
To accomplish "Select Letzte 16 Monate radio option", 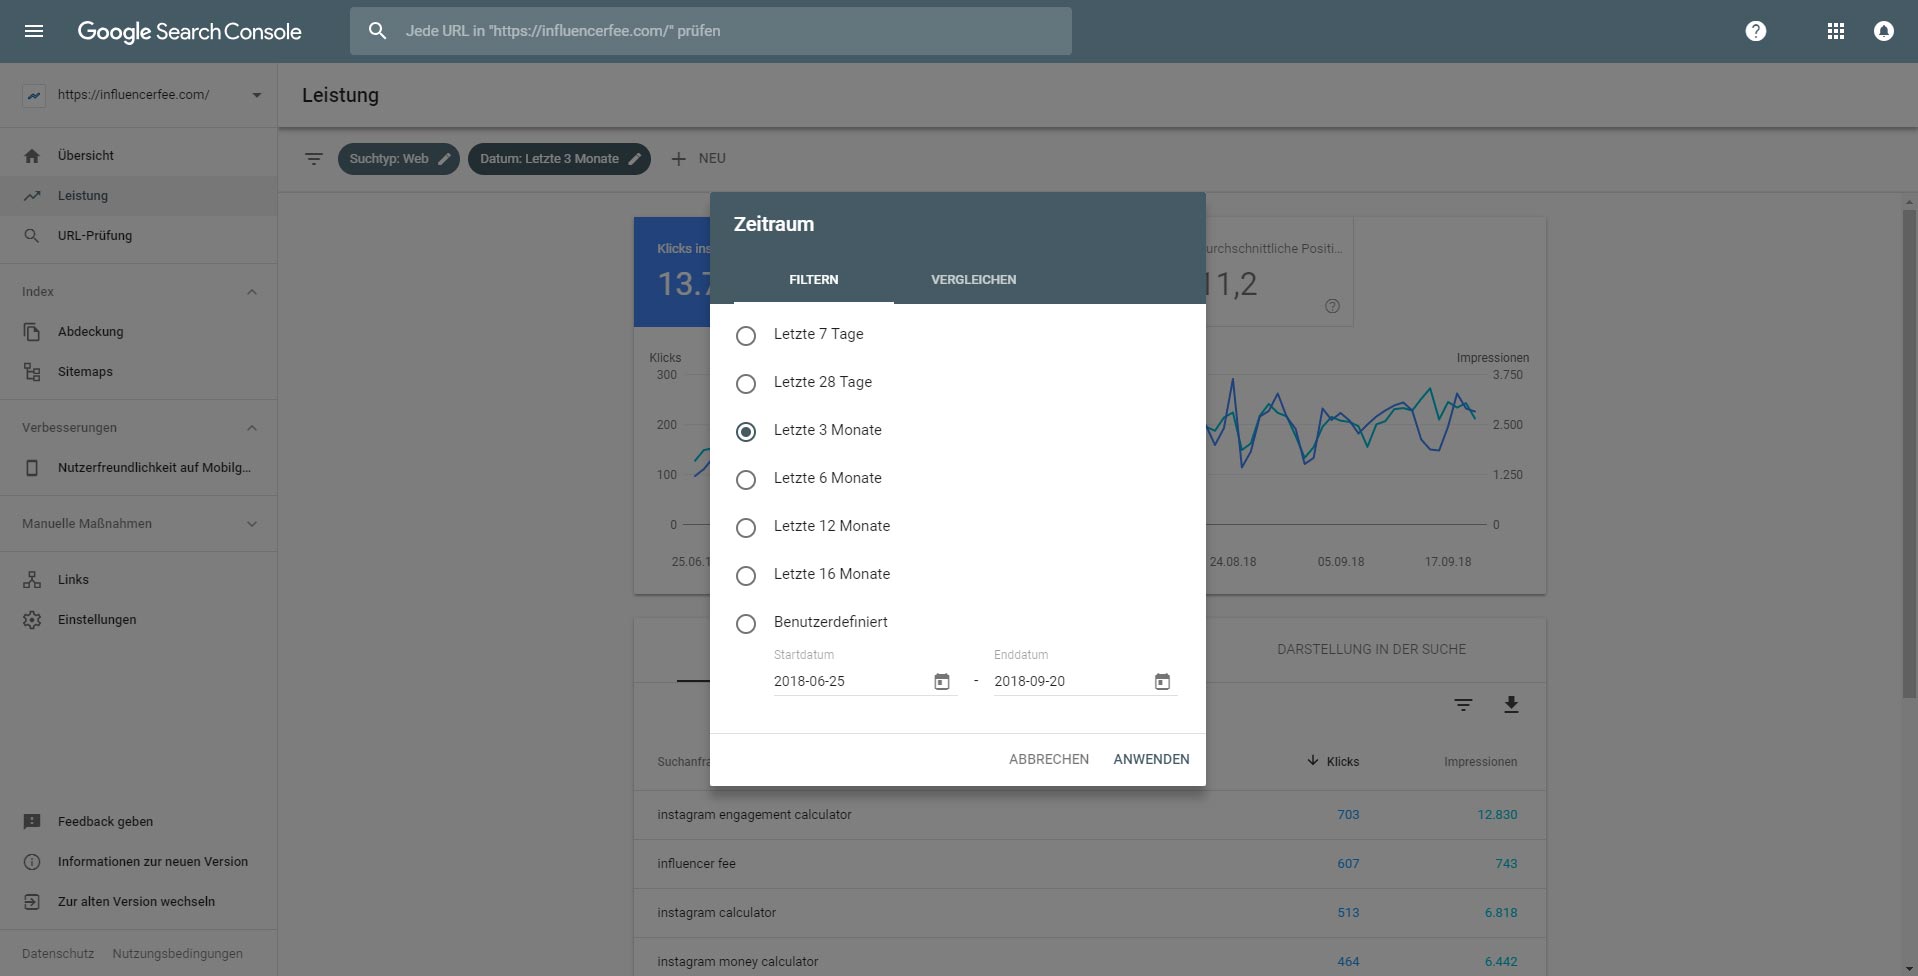I will 746,576.
